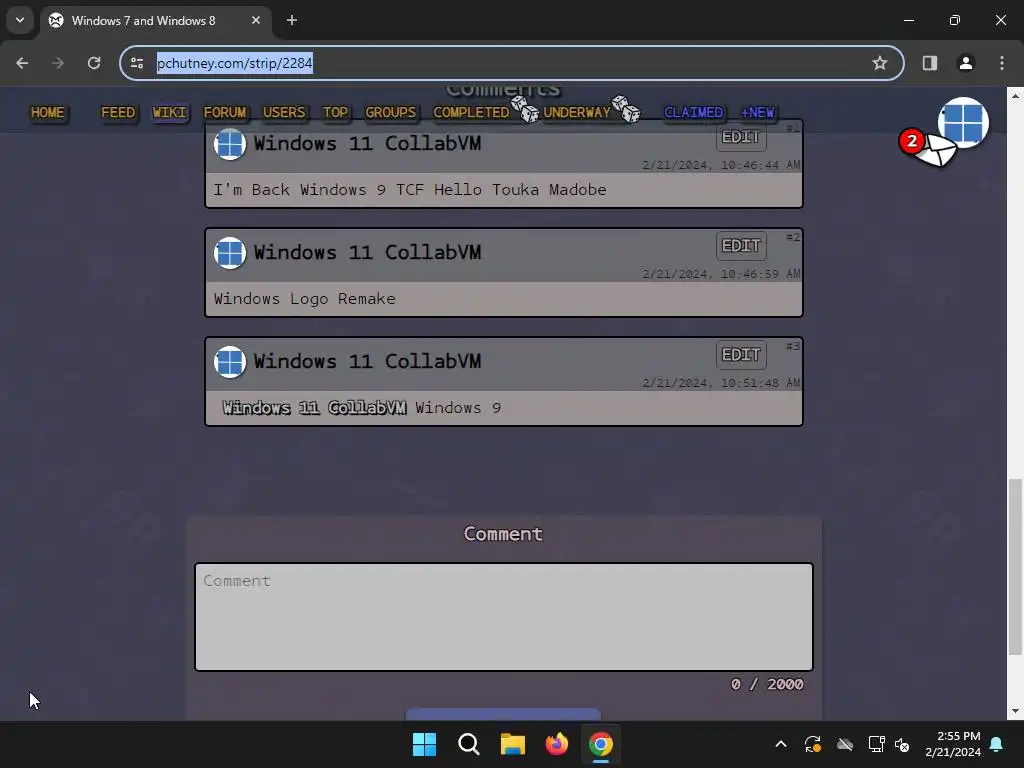Click the page vertical scrollbar thumb
The height and width of the screenshot is (768, 1024).
click(1015, 567)
